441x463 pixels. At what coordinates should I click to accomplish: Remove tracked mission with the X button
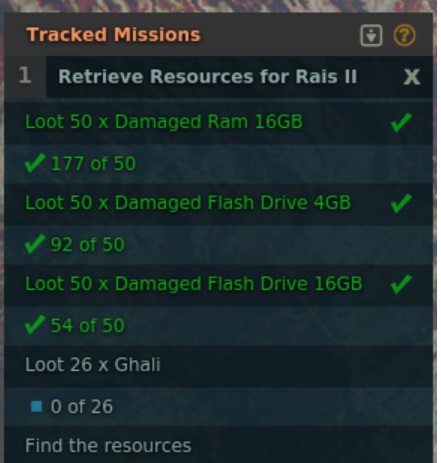[412, 77]
